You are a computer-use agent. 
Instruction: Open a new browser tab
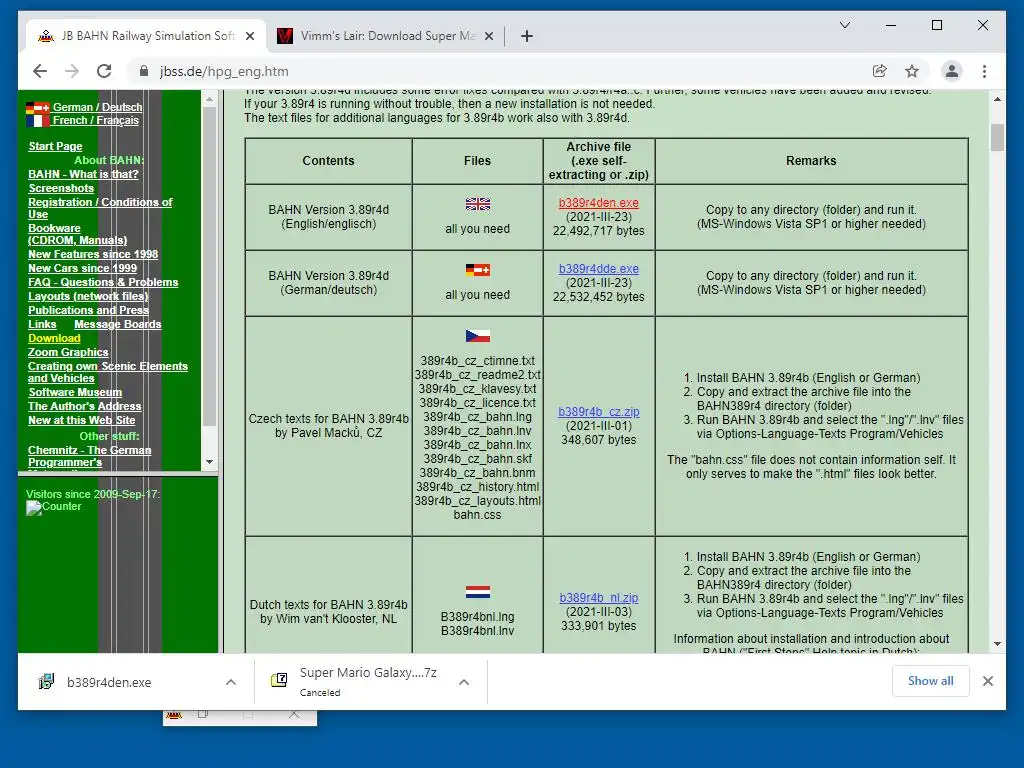[527, 36]
